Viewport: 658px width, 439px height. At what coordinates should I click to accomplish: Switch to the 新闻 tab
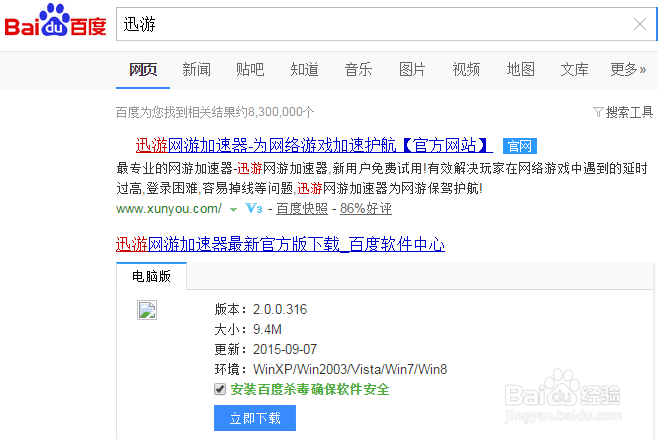196,69
